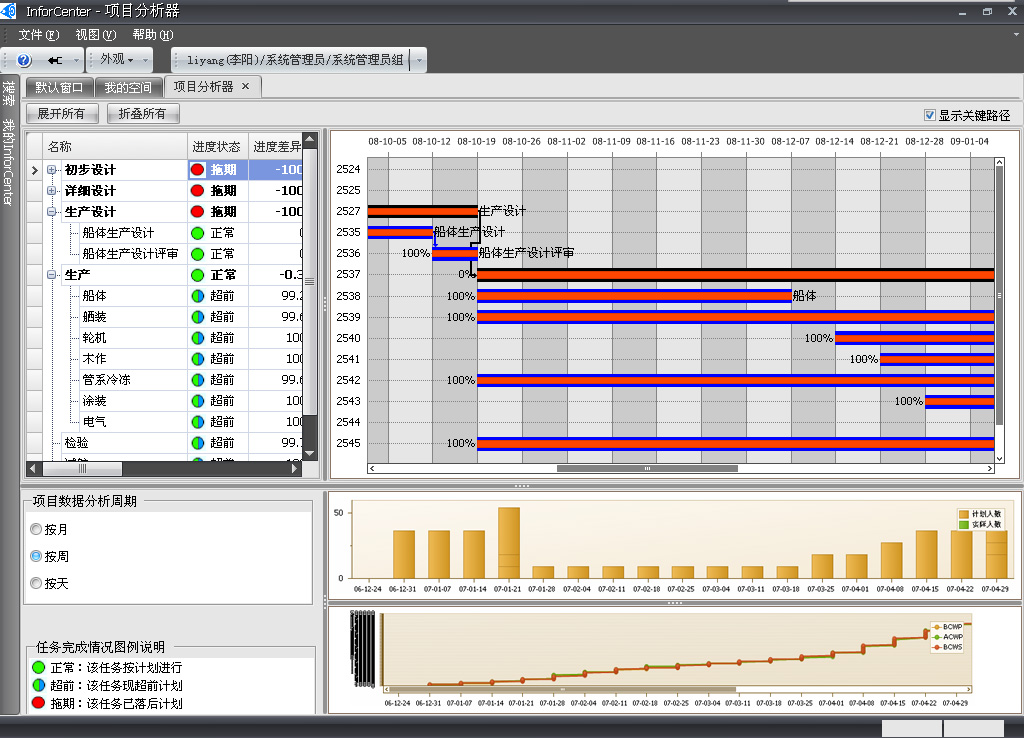Click Gantt chart scroll-right arrow
Screen dimensions: 1024x738
point(990,468)
